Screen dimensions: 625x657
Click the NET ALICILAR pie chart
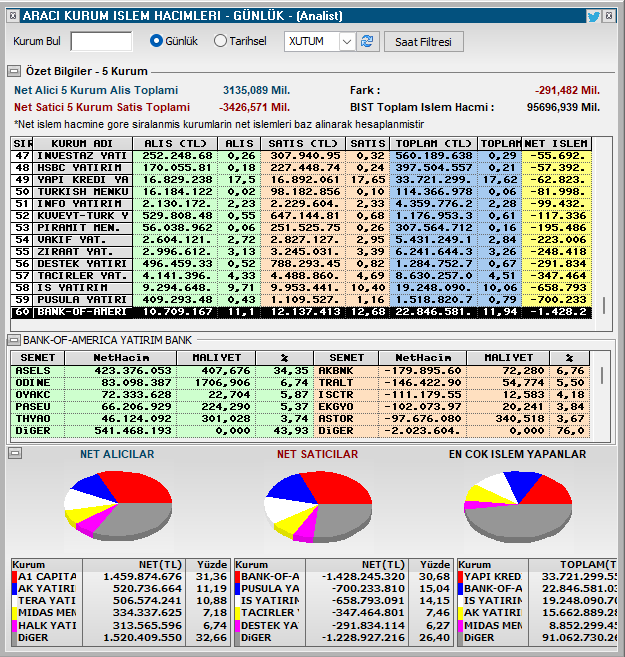click(118, 504)
